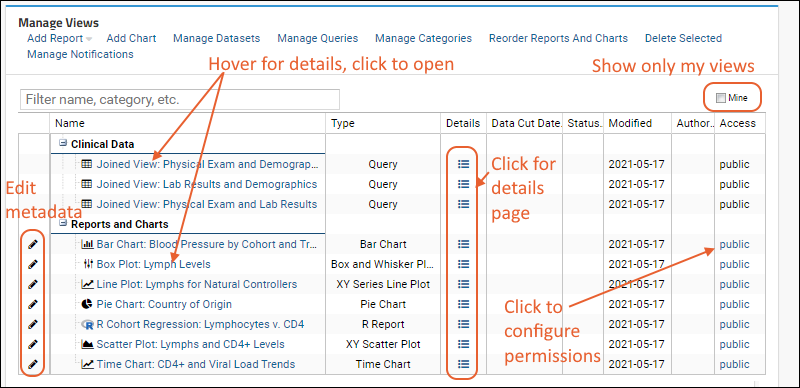The image size is (800, 388).
Task: Click the Access column header
Action: coord(739,123)
